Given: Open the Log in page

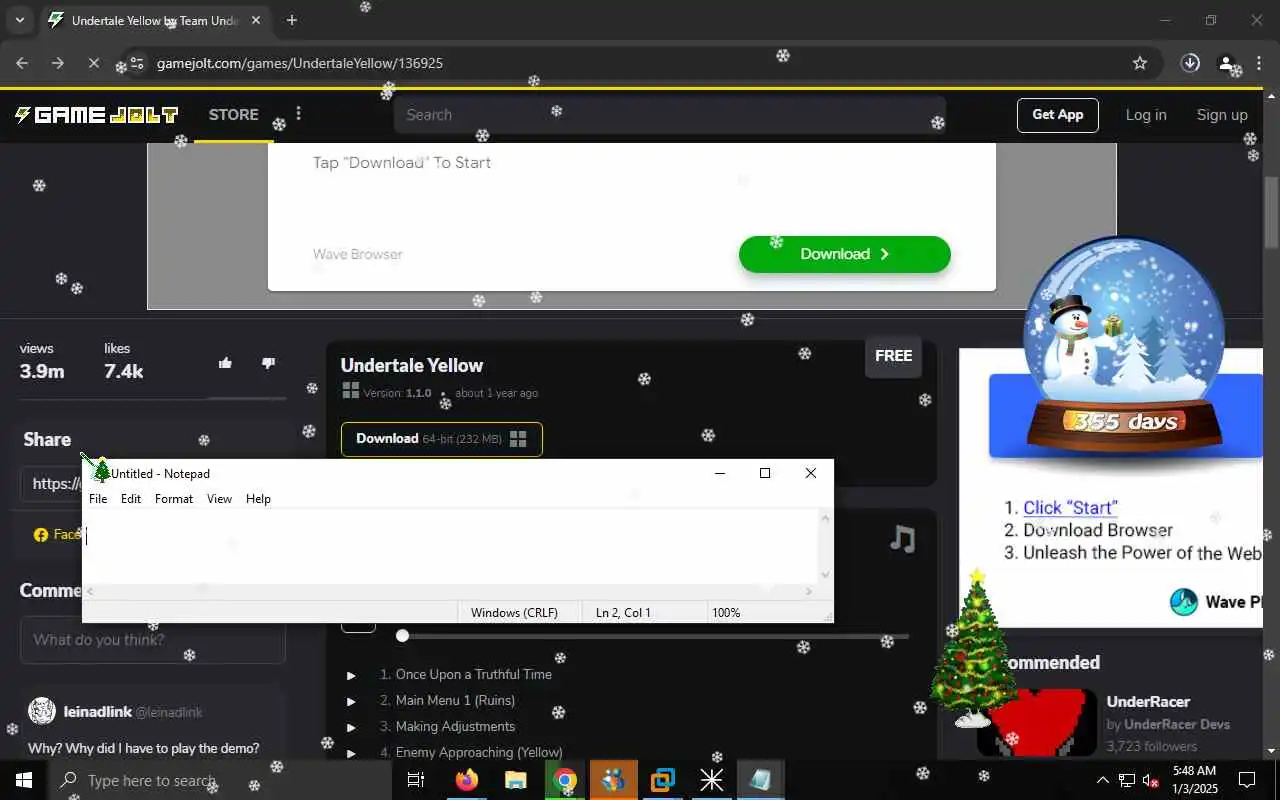Looking at the screenshot, I should (1146, 115).
